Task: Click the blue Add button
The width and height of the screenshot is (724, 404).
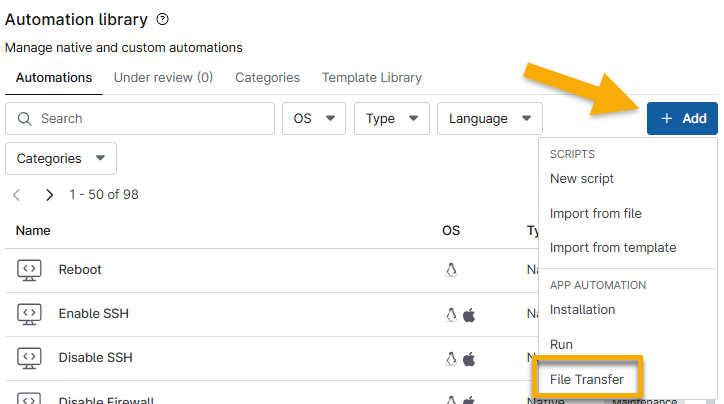Action: [x=682, y=119]
